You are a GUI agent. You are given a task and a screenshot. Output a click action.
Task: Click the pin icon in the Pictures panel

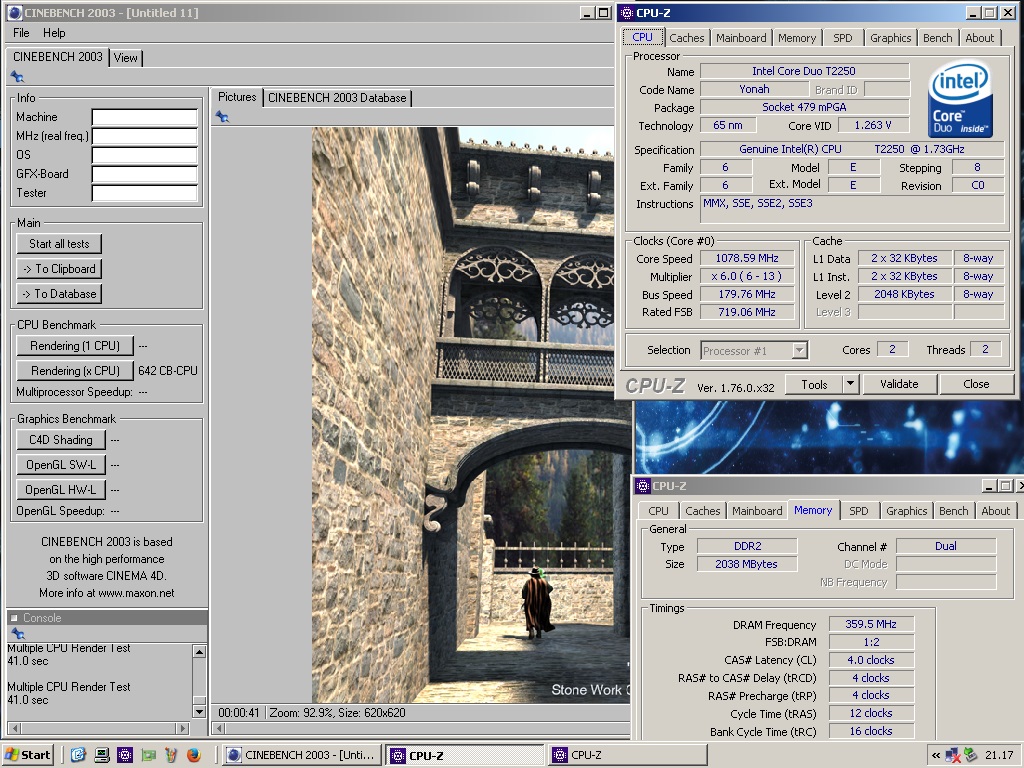222,117
